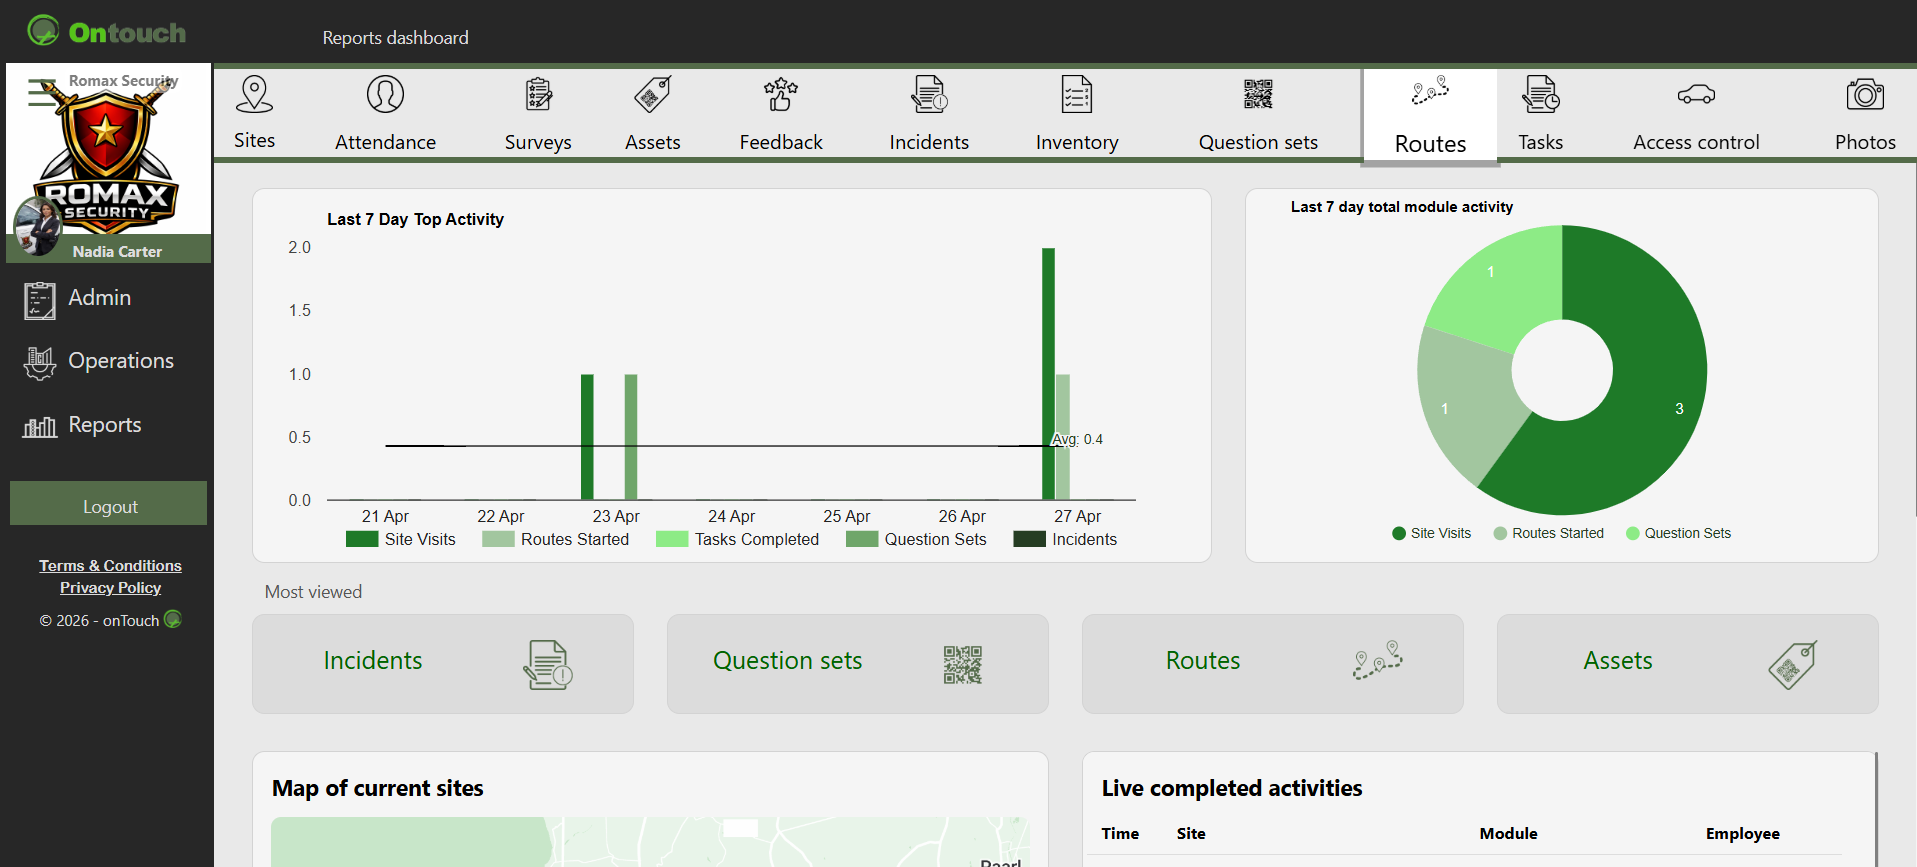
Task: Open the Feedback stars icon
Action: pyautogui.click(x=781, y=94)
